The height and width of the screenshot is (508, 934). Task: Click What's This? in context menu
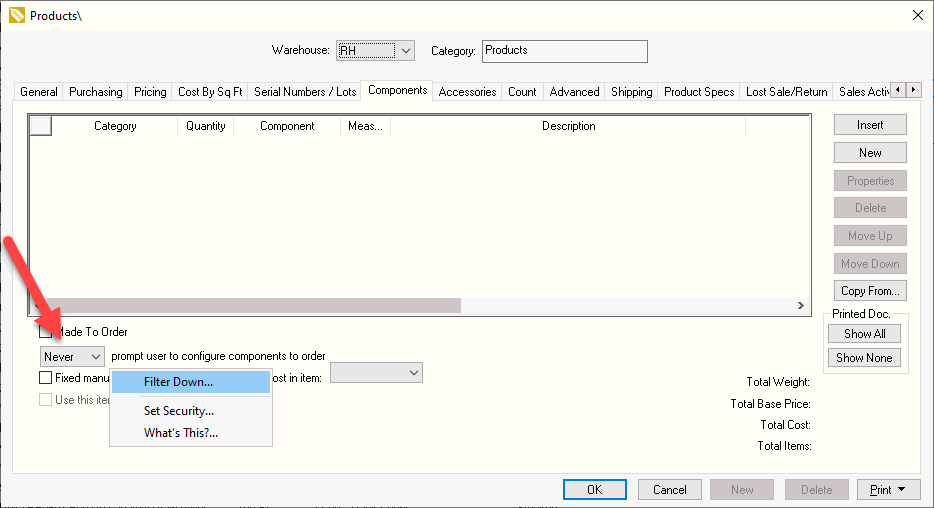(180, 433)
